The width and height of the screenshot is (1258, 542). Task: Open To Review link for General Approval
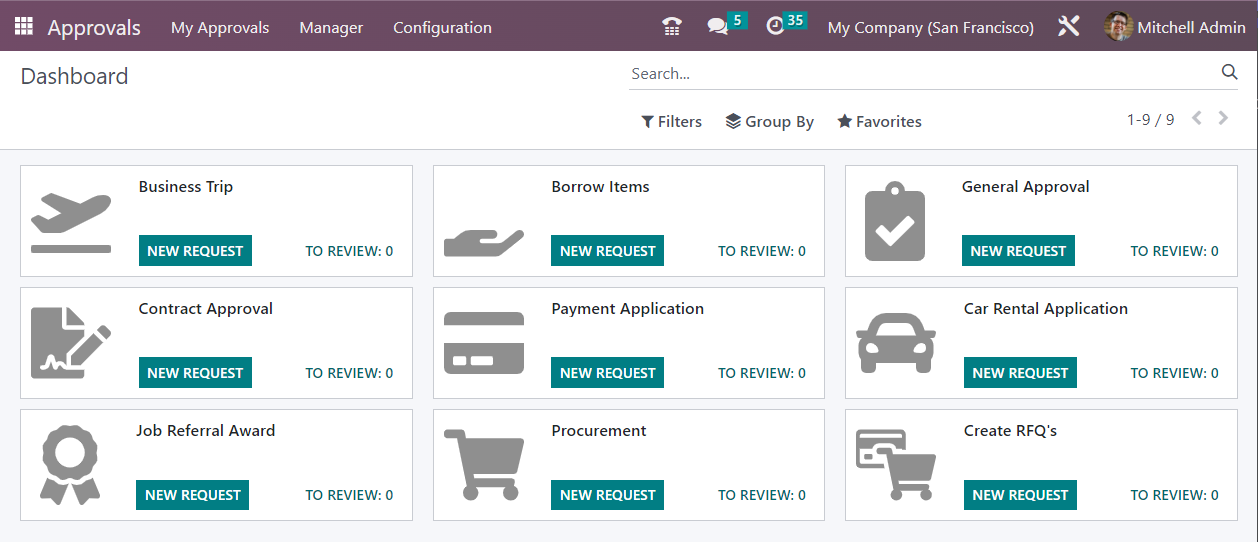tap(1175, 251)
